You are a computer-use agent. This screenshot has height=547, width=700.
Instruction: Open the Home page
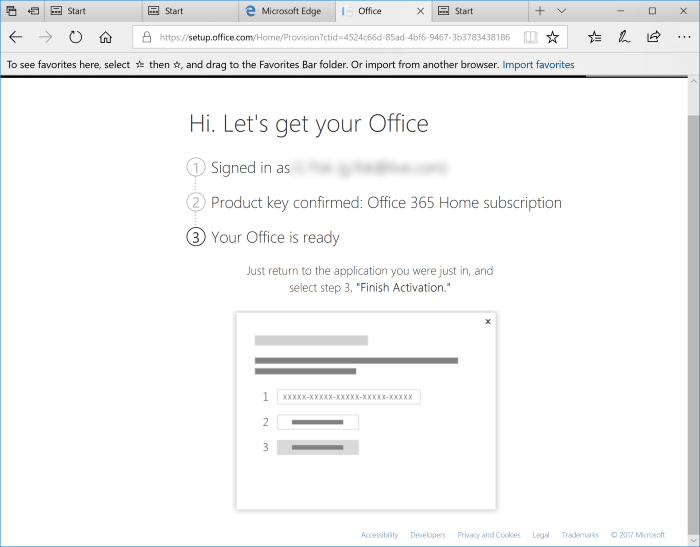(x=105, y=37)
